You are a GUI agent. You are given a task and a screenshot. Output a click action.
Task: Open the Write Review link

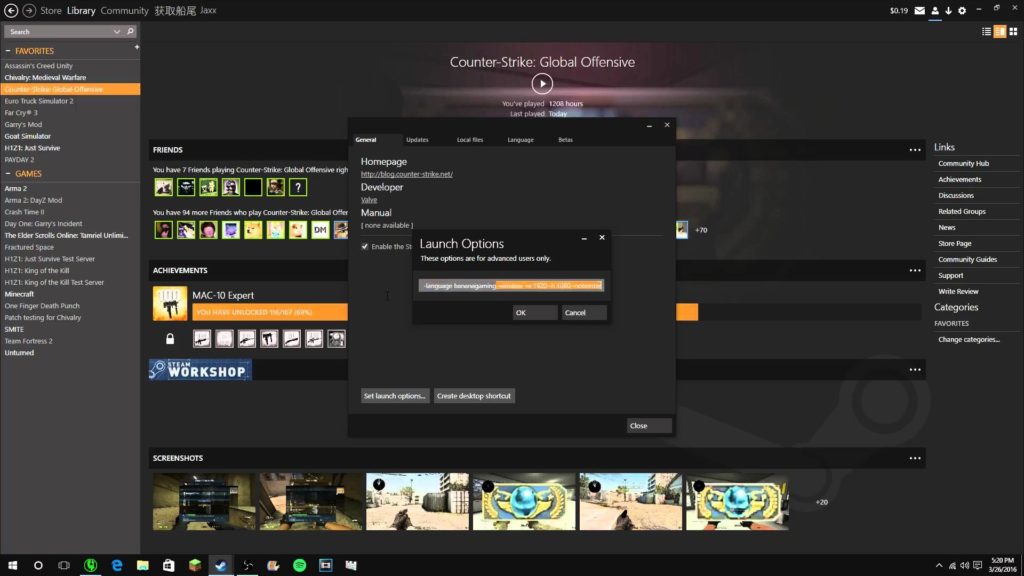958,291
